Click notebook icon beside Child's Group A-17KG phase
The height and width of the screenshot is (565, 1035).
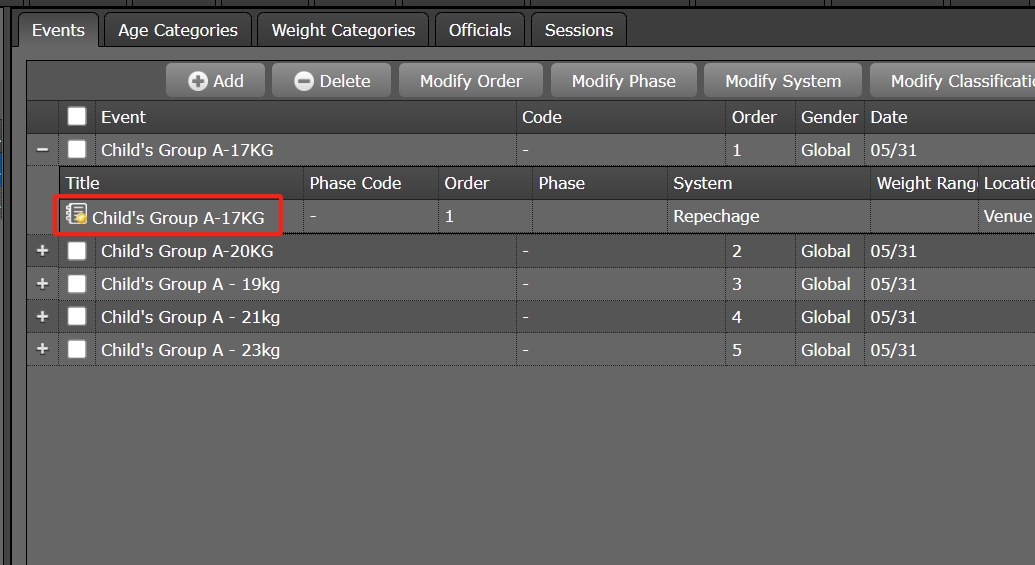(76, 215)
